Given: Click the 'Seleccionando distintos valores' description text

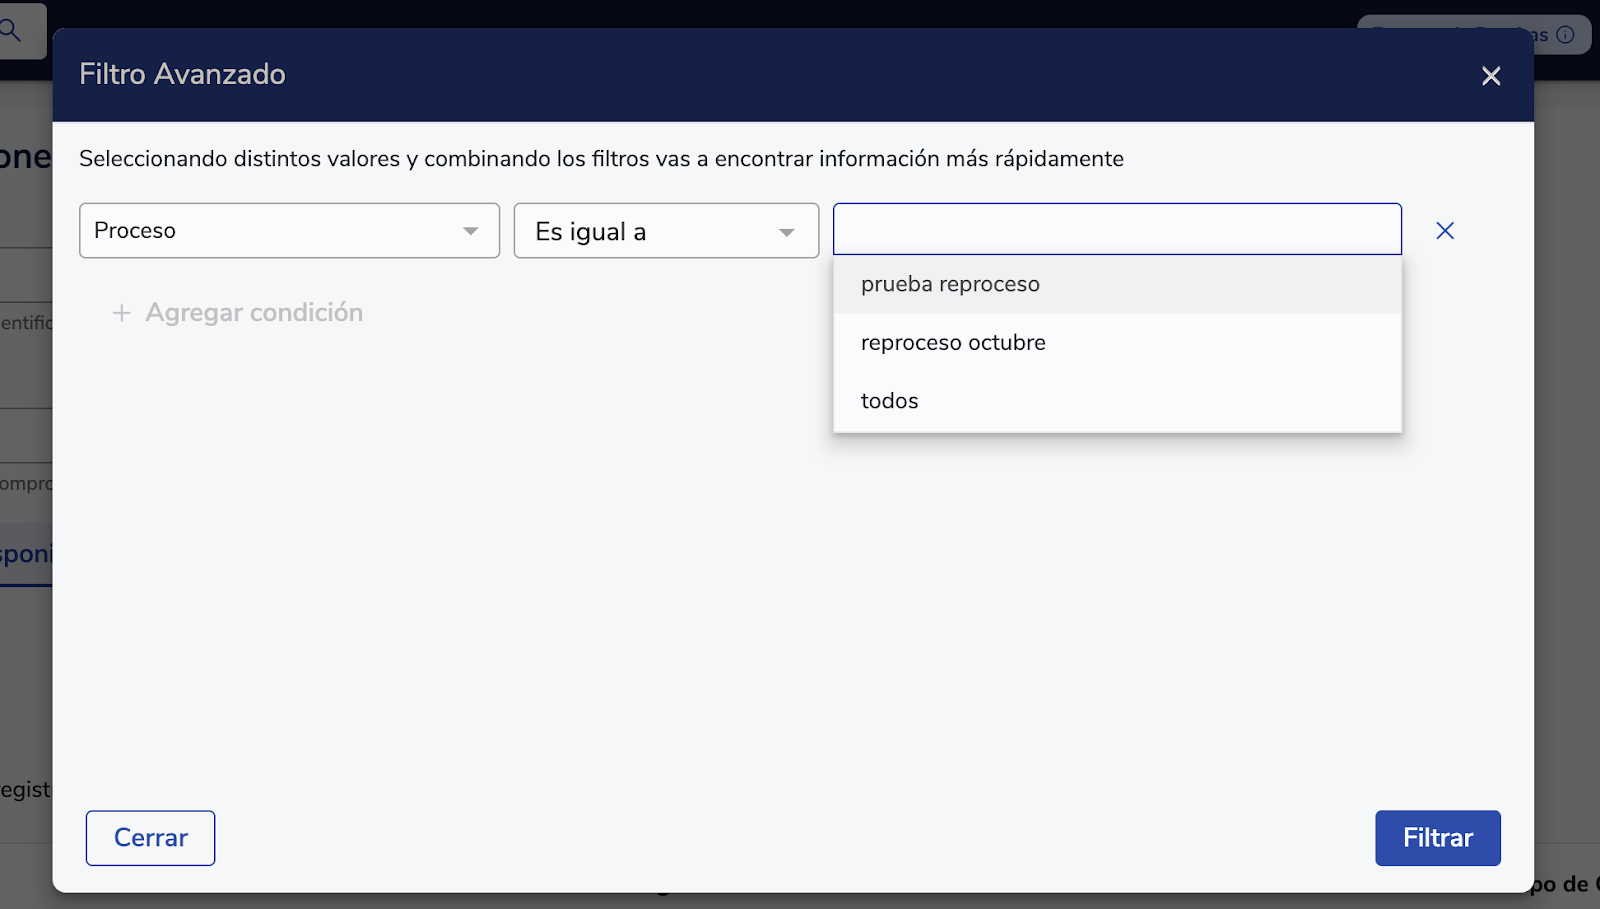Looking at the screenshot, I should (x=601, y=159).
